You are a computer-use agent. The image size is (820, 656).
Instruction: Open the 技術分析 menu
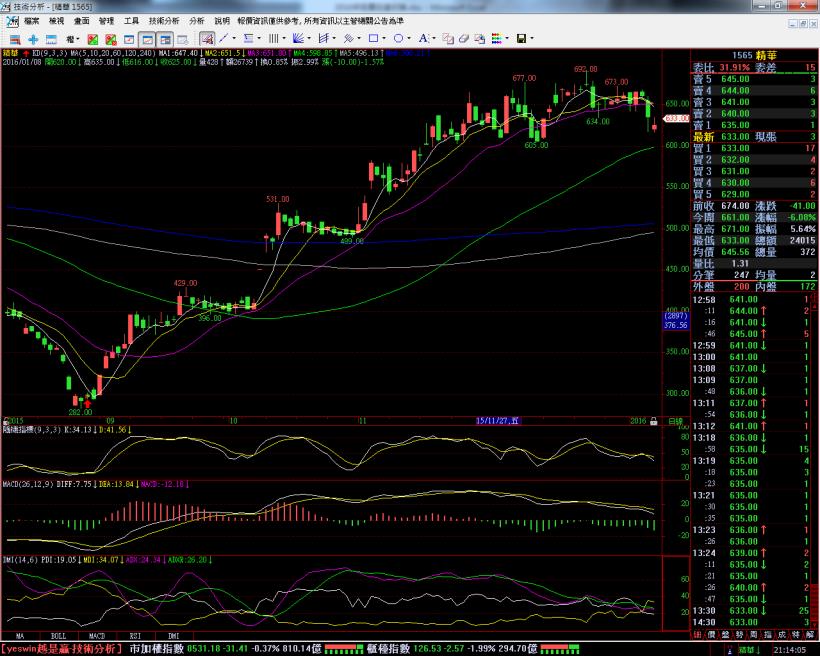click(x=164, y=20)
